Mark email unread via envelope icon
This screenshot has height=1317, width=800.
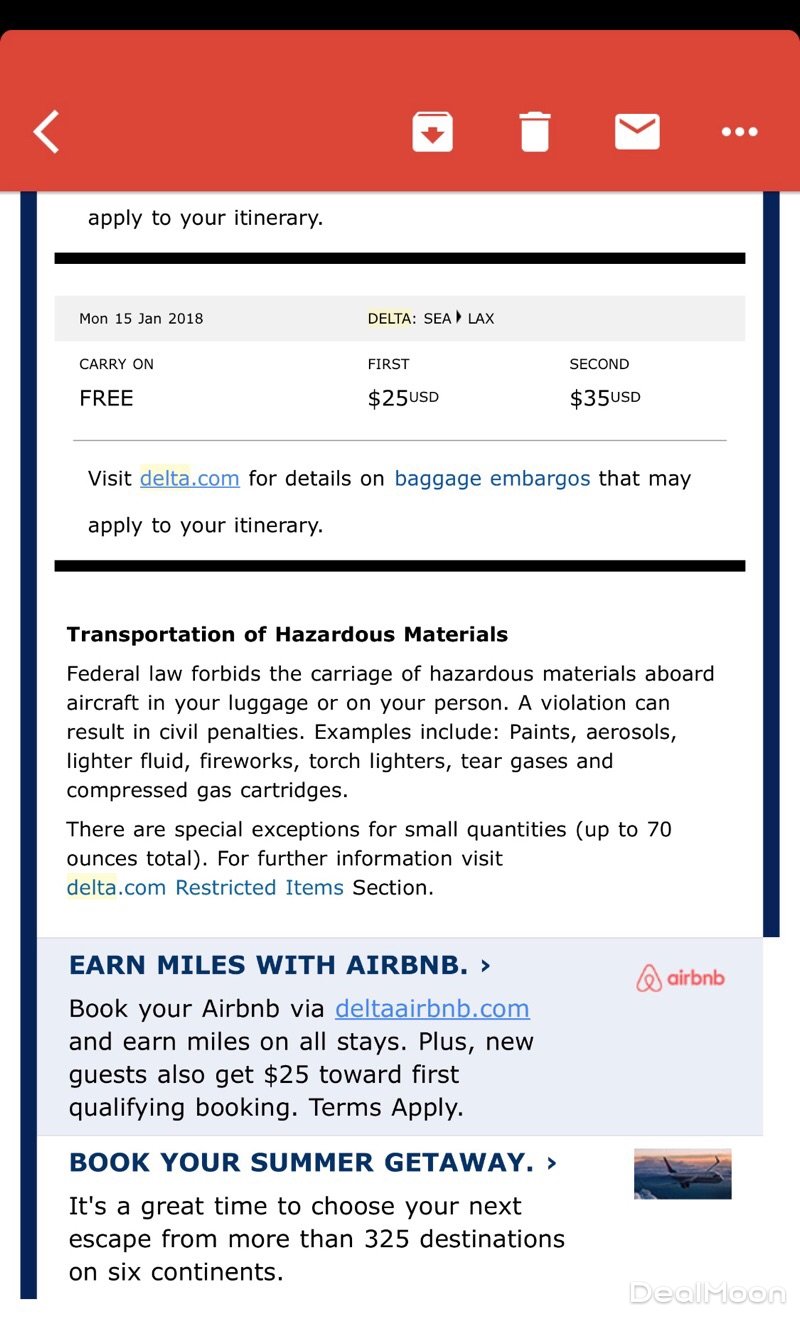point(637,131)
